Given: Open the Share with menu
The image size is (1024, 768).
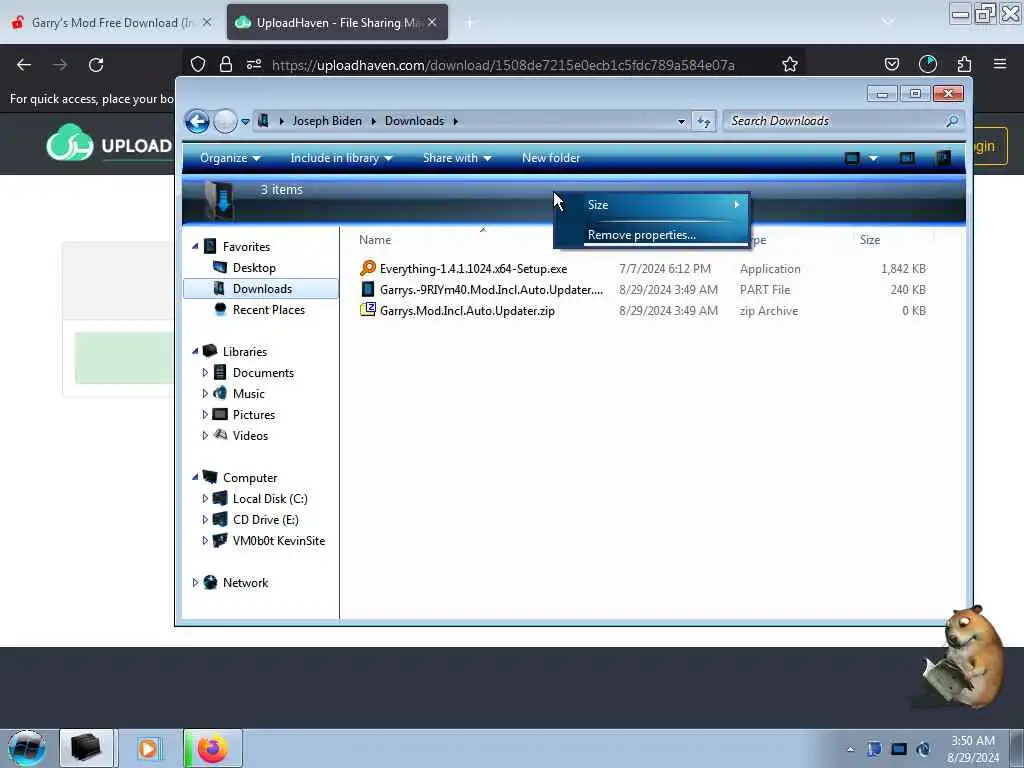Looking at the screenshot, I should point(456,158).
